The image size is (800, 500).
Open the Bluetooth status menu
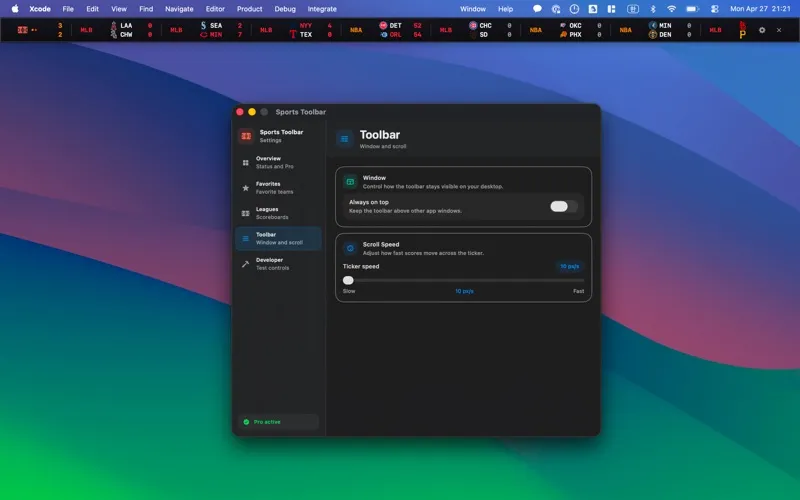(653, 9)
